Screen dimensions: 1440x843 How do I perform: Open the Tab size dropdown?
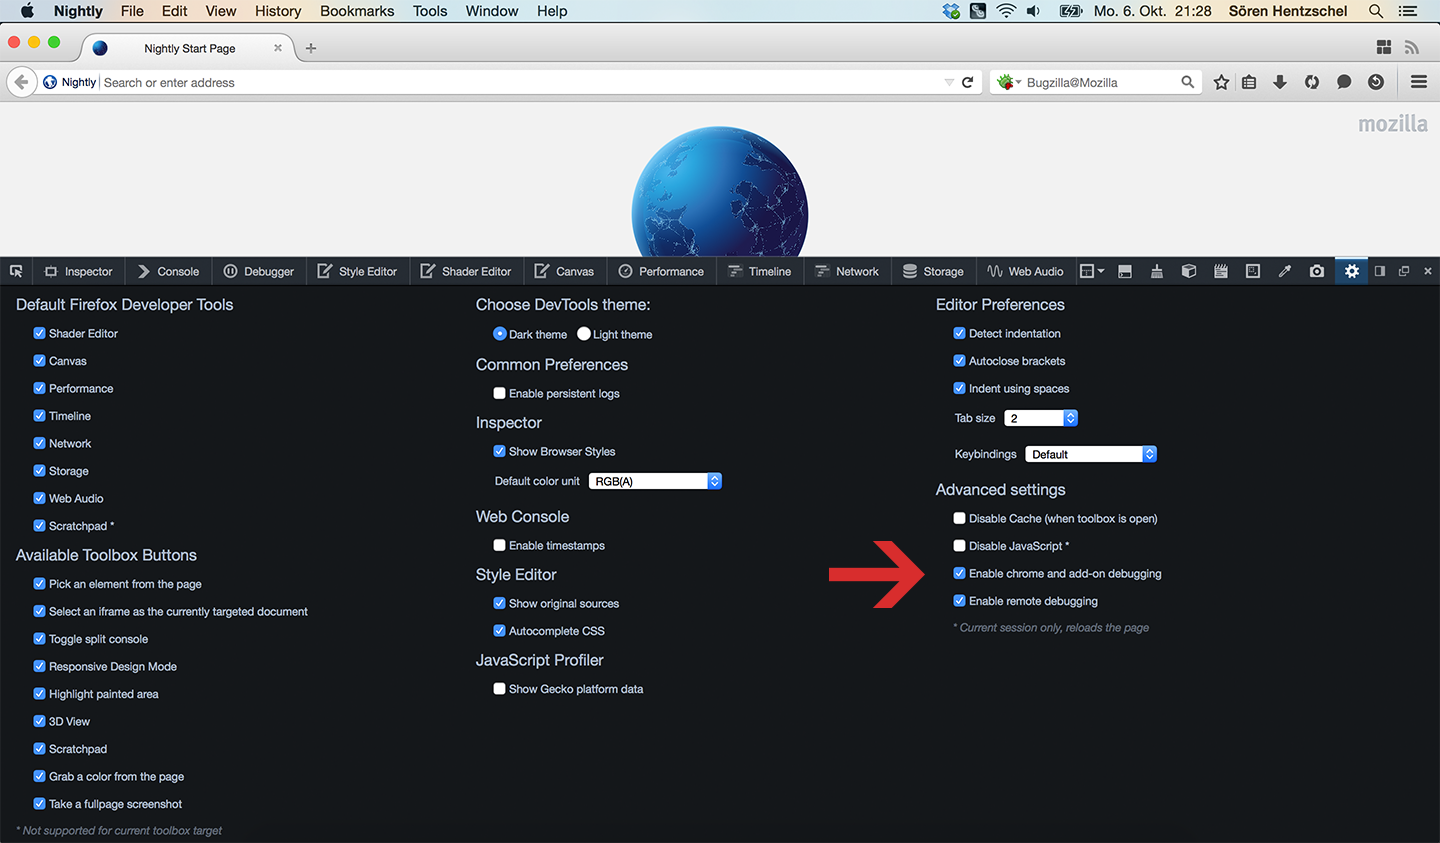pyautogui.click(x=1041, y=418)
